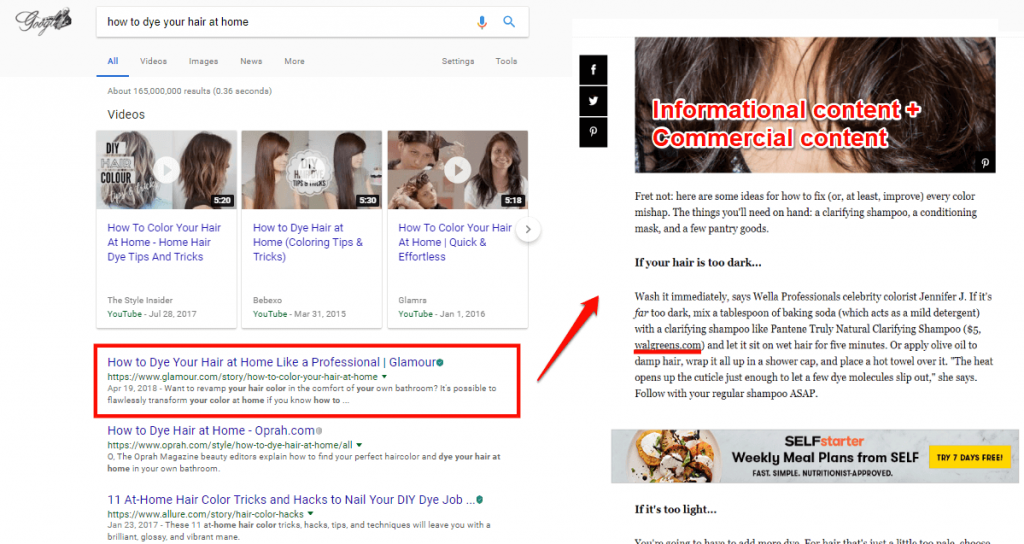Click the search query input field
Screen dimensions: 1024x544
[280, 22]
